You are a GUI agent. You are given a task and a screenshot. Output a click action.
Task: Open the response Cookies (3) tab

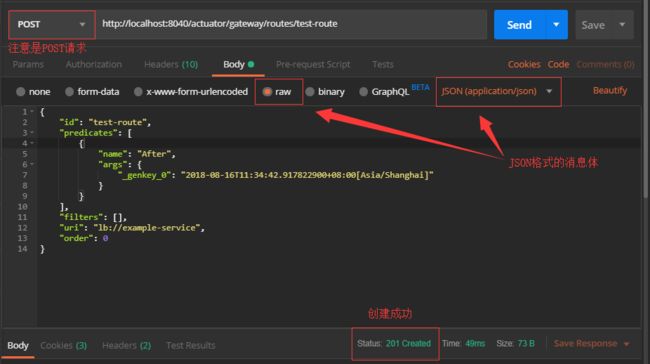(63, 345)
